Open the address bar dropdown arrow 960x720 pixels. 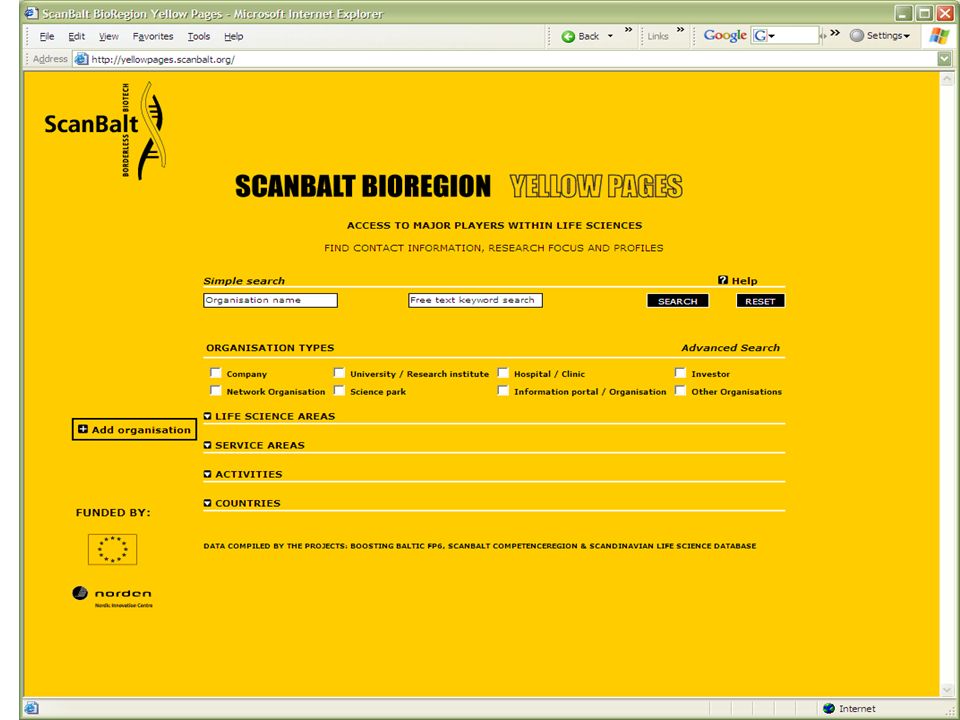tap(945, 59)
